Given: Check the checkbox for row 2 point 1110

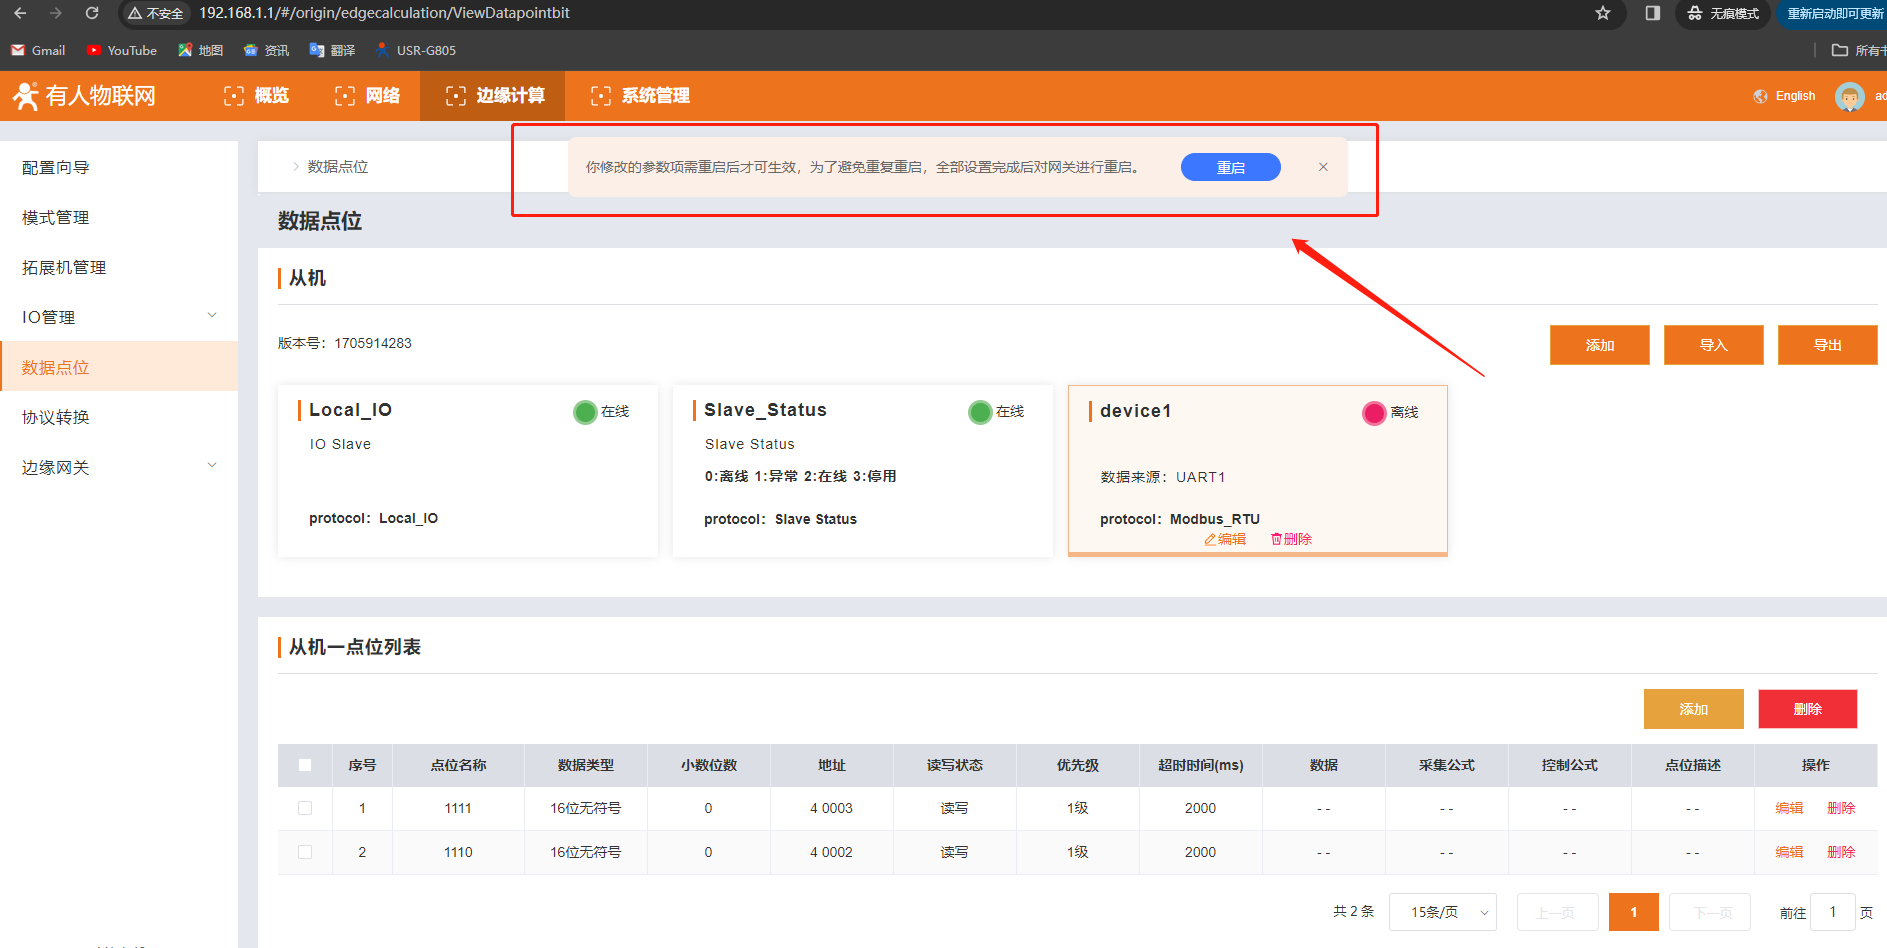Looking at the screenshot, I should [x=305, y=852].
